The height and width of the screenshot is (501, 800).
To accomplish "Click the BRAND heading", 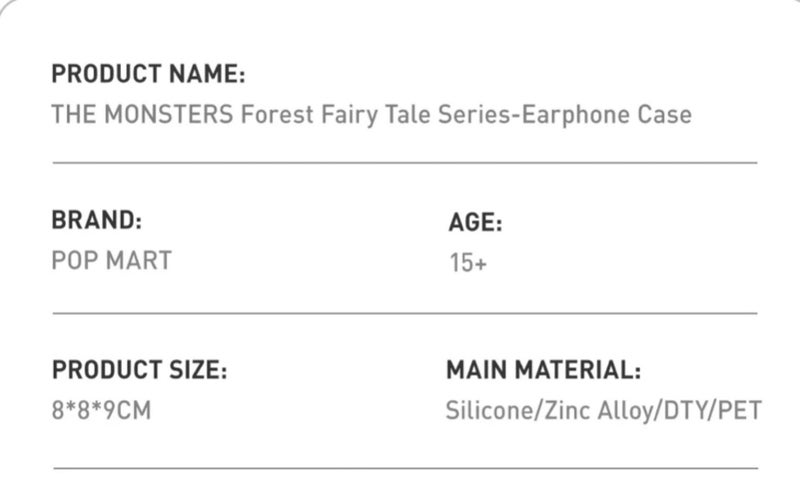I will (x=96, y=220).
